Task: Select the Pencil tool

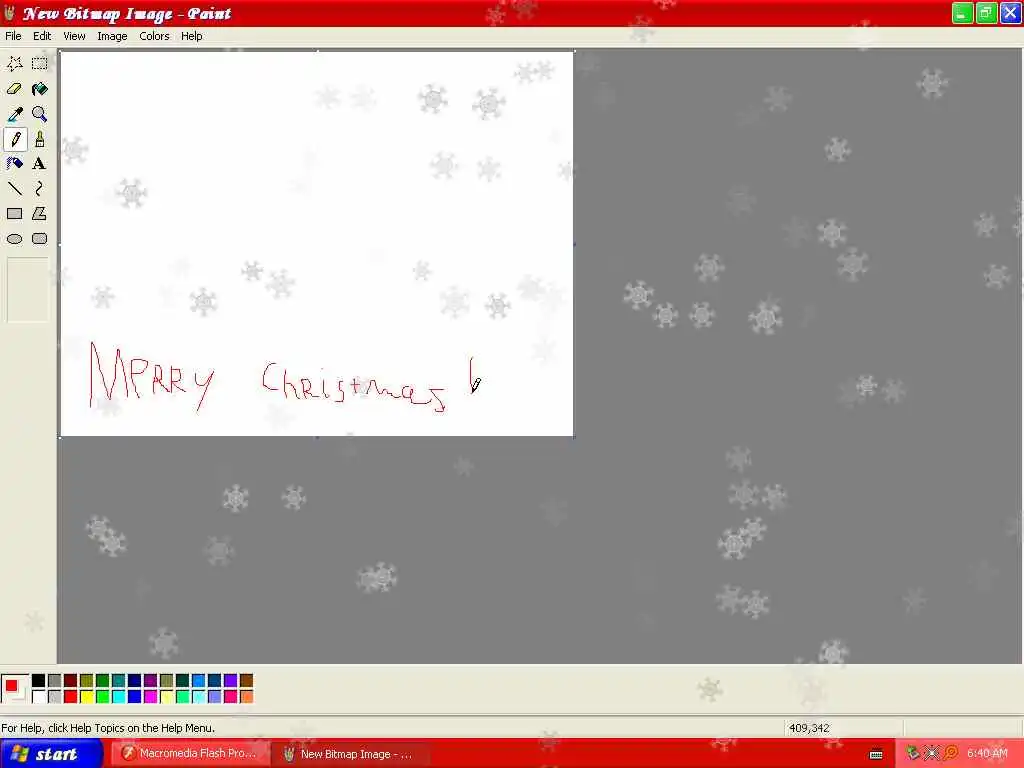Action: tap(14, 139)
